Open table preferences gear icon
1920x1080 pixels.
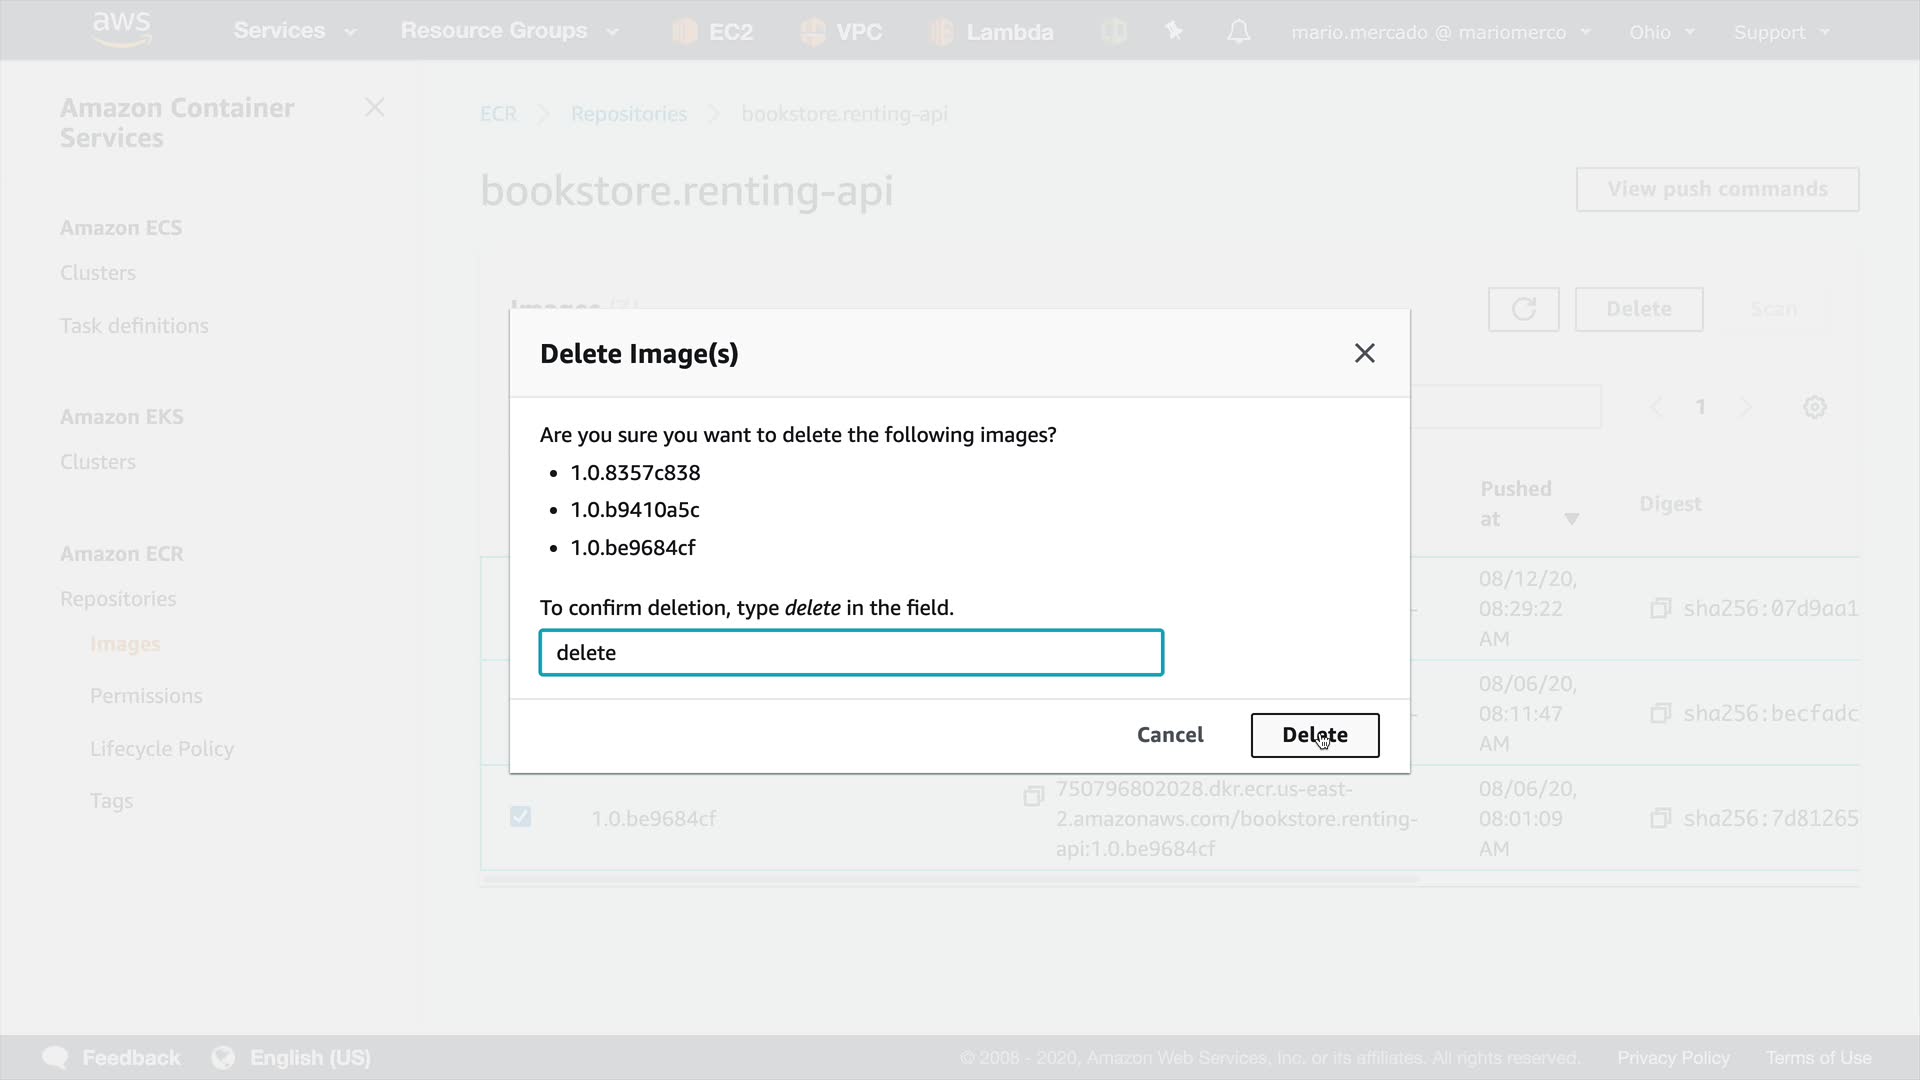(x=1814, y=407)
